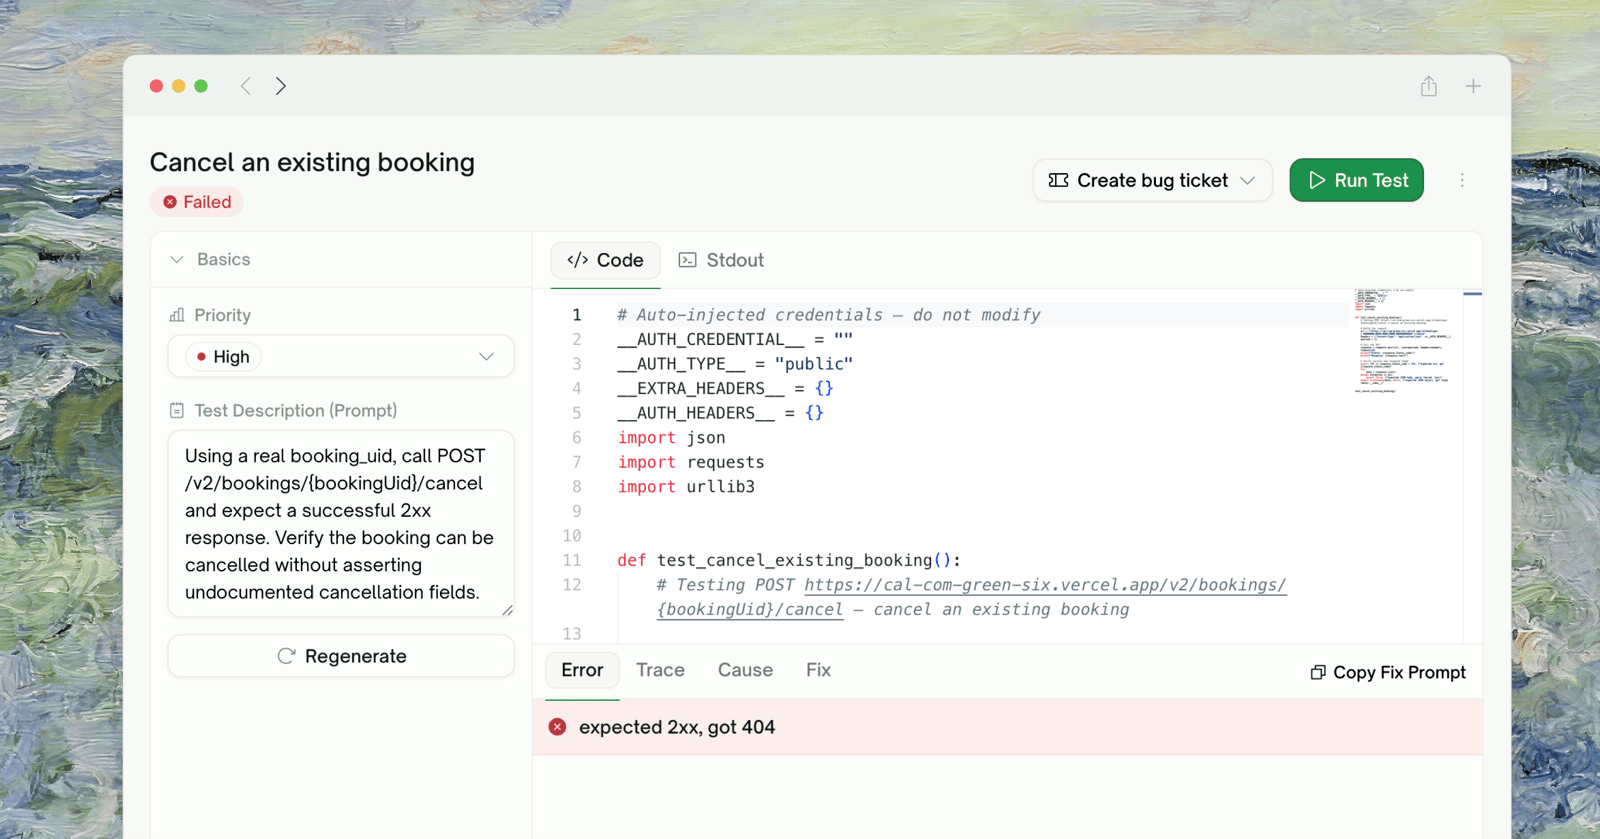Switch to the Stdout tab
Screen dimensions: 1600x839
click(721, 260)
